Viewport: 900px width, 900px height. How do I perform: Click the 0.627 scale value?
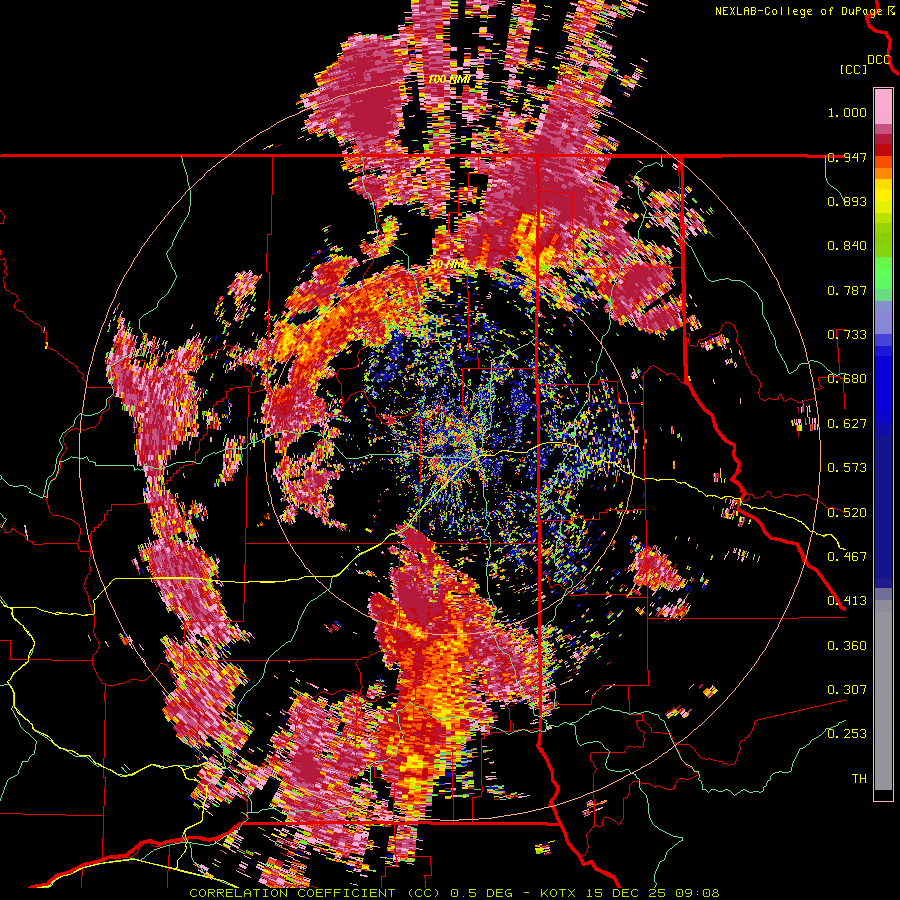pyautogui.click(x=847, y=424)
